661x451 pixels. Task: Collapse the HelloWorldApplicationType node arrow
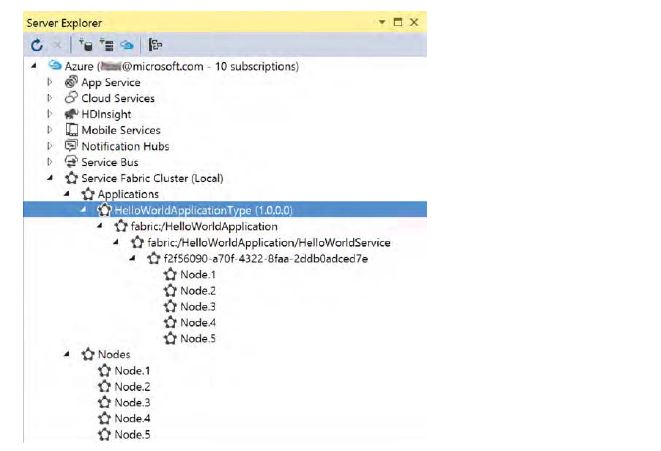tap(83, 209)
